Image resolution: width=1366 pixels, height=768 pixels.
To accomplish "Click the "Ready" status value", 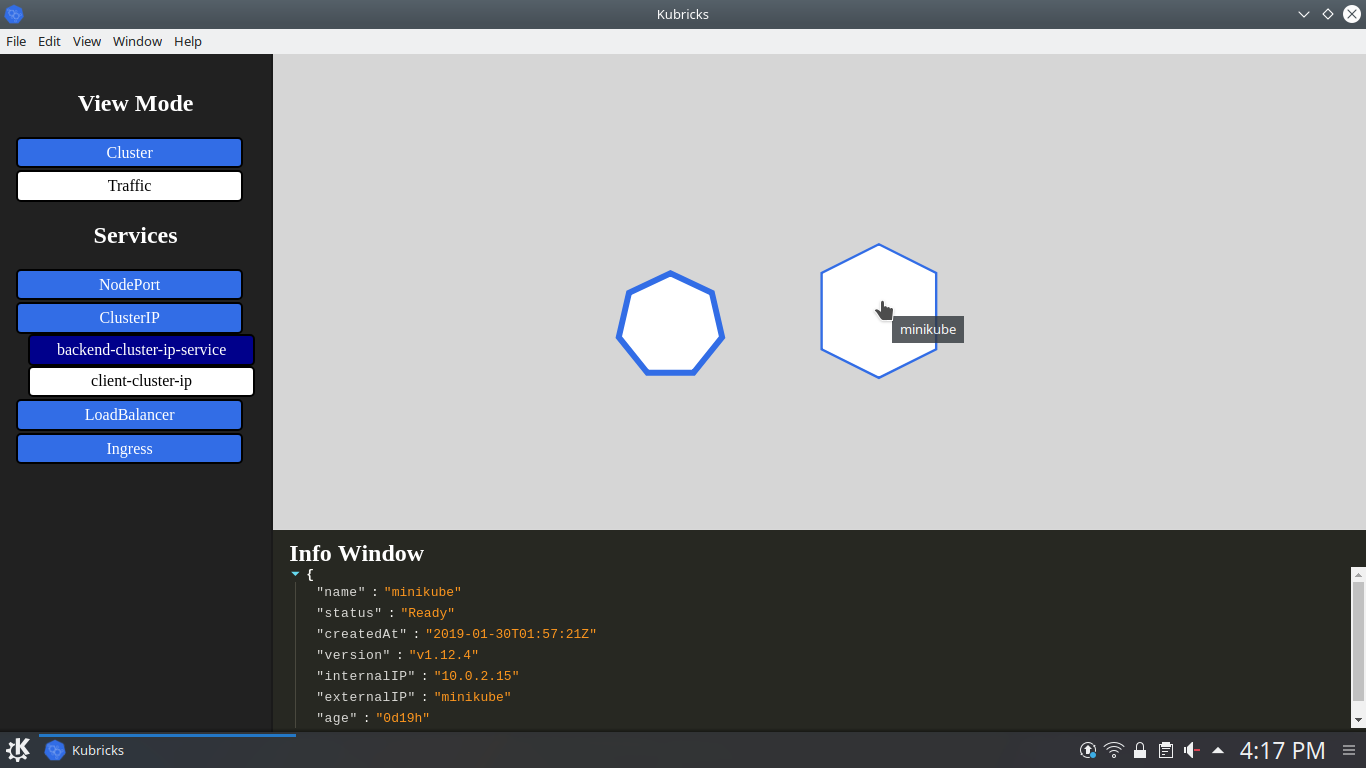I will [428, 613].
